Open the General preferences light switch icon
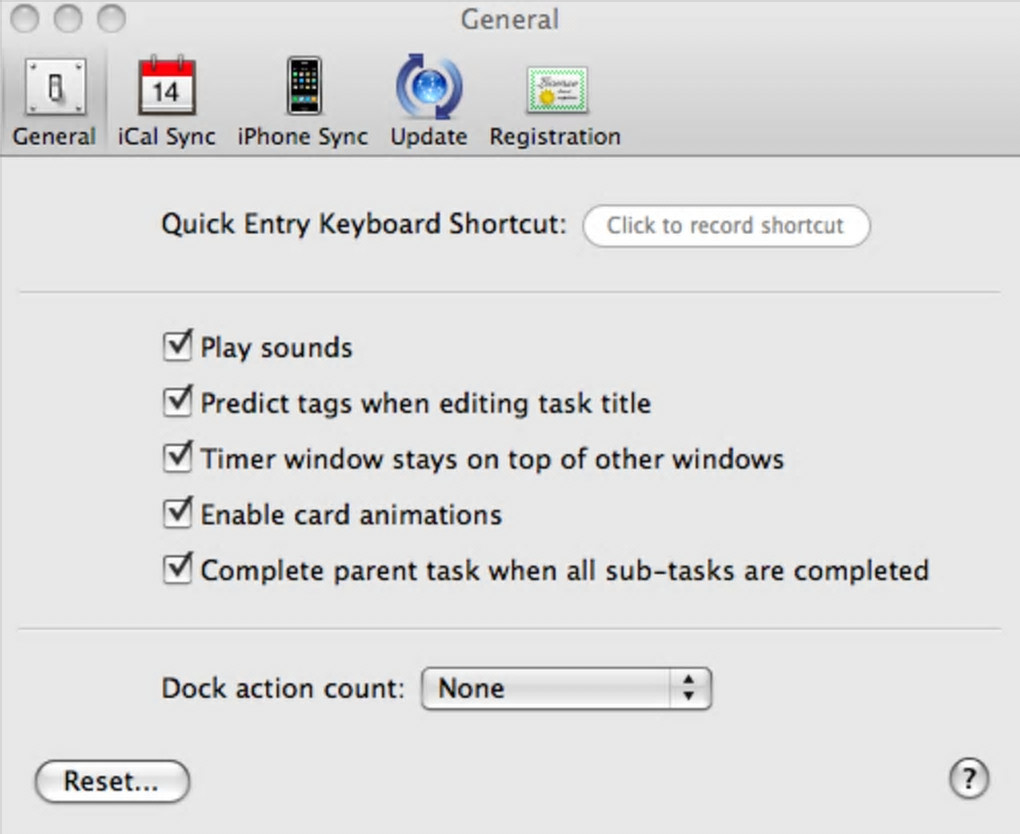 click(54, 88)
